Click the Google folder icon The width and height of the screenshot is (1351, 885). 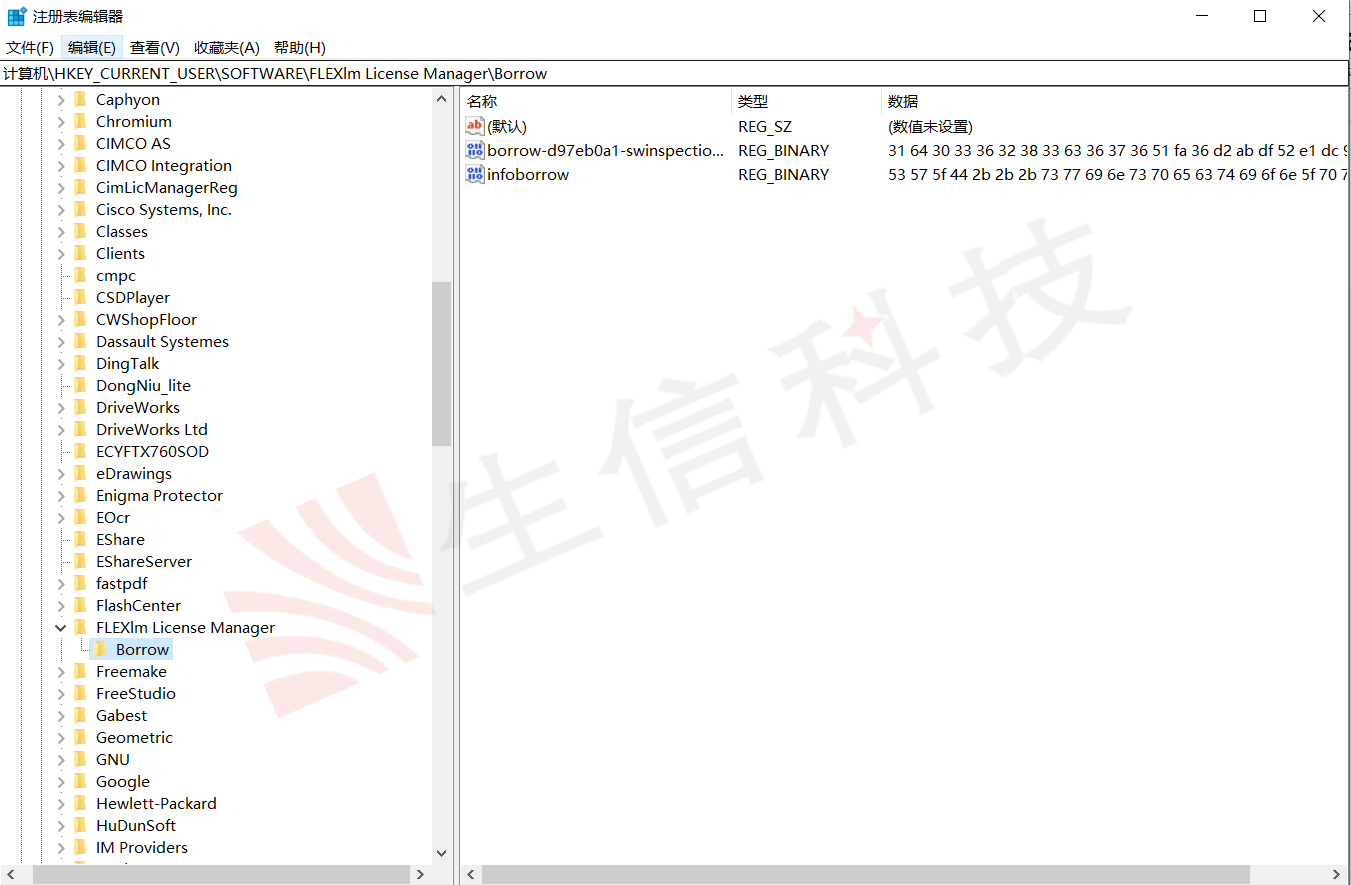point(81,781)
